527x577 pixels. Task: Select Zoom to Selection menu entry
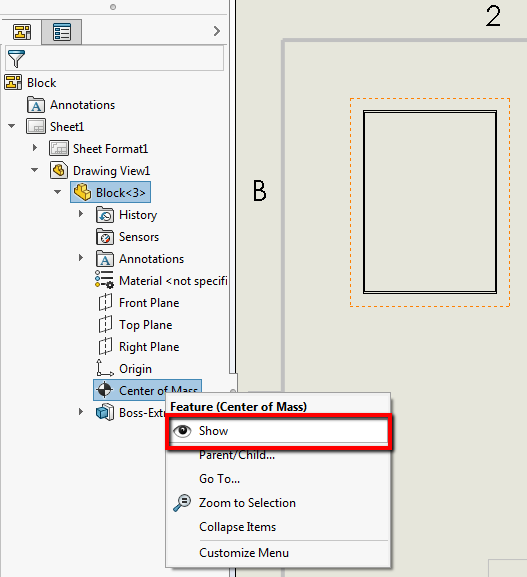[247, 503]
